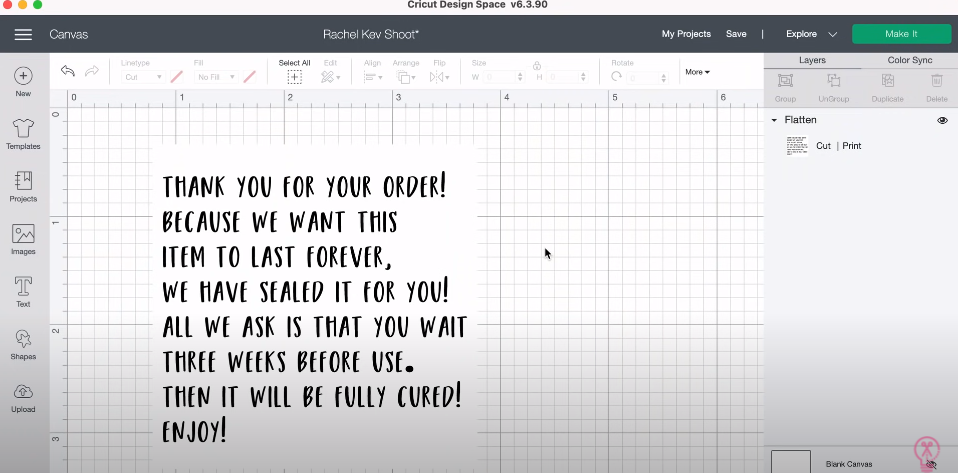Click the New project icon
This screenshot has height=473, width=958.
click(23, 76)
